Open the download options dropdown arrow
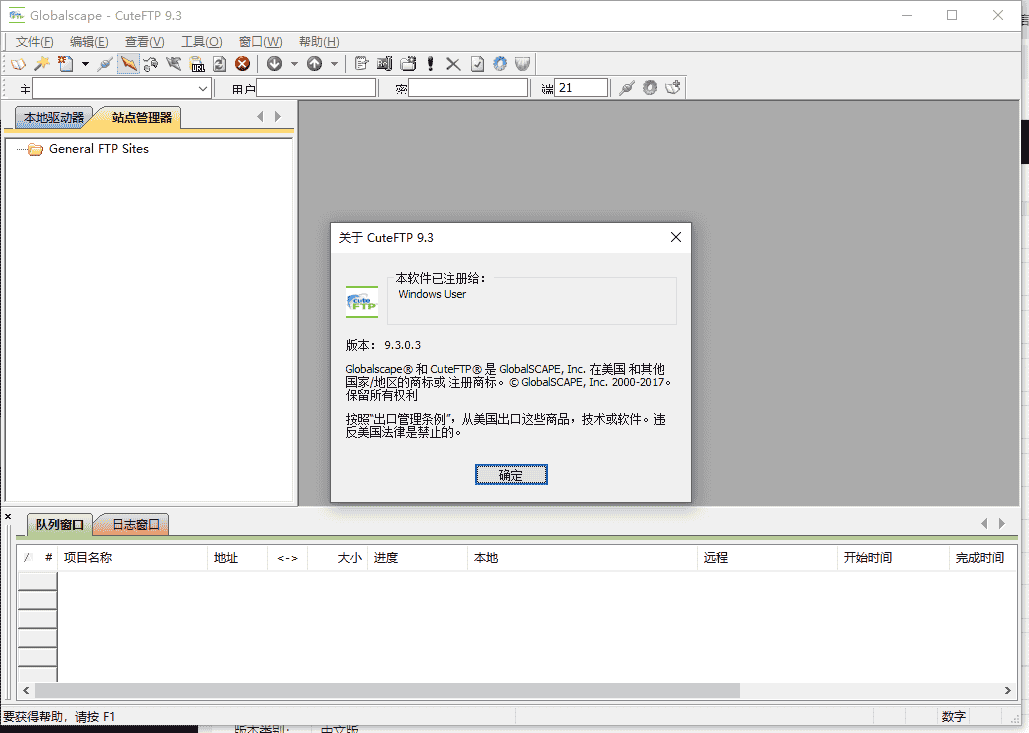Image resolution: width=1029 pixels, height=733 pixels. pos(294,63)
